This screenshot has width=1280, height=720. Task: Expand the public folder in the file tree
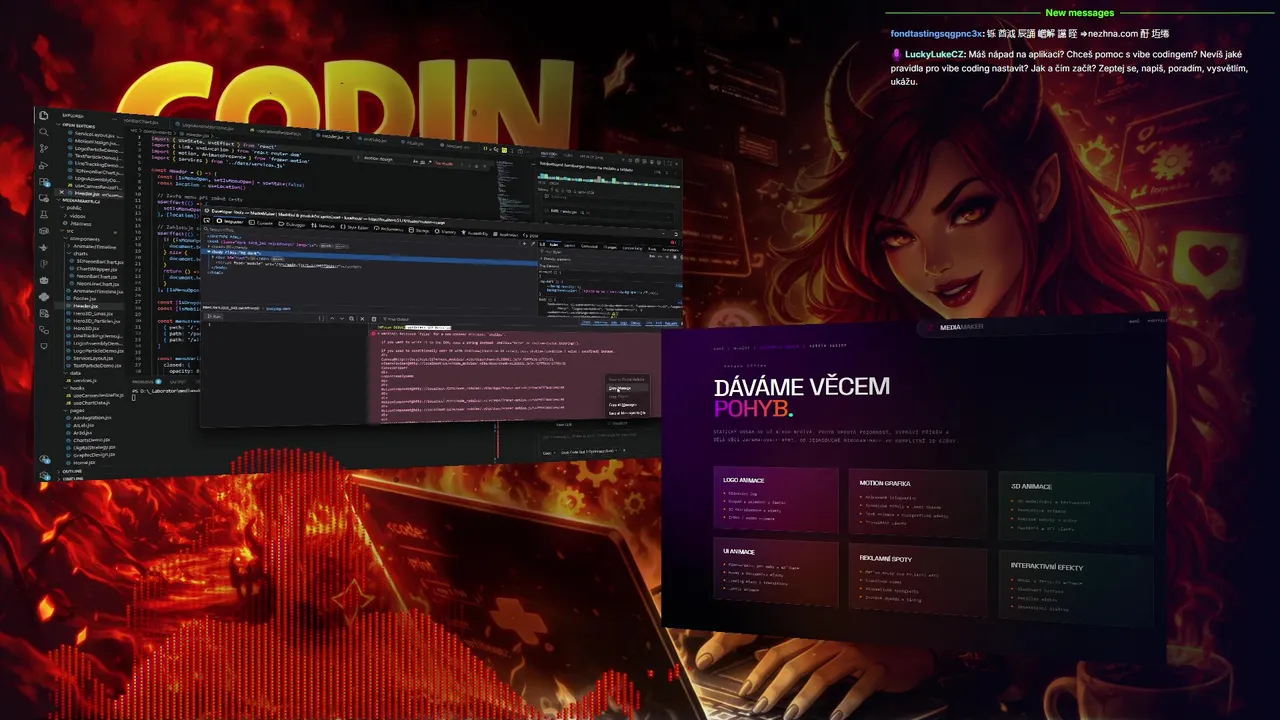(x=73, y=208)
